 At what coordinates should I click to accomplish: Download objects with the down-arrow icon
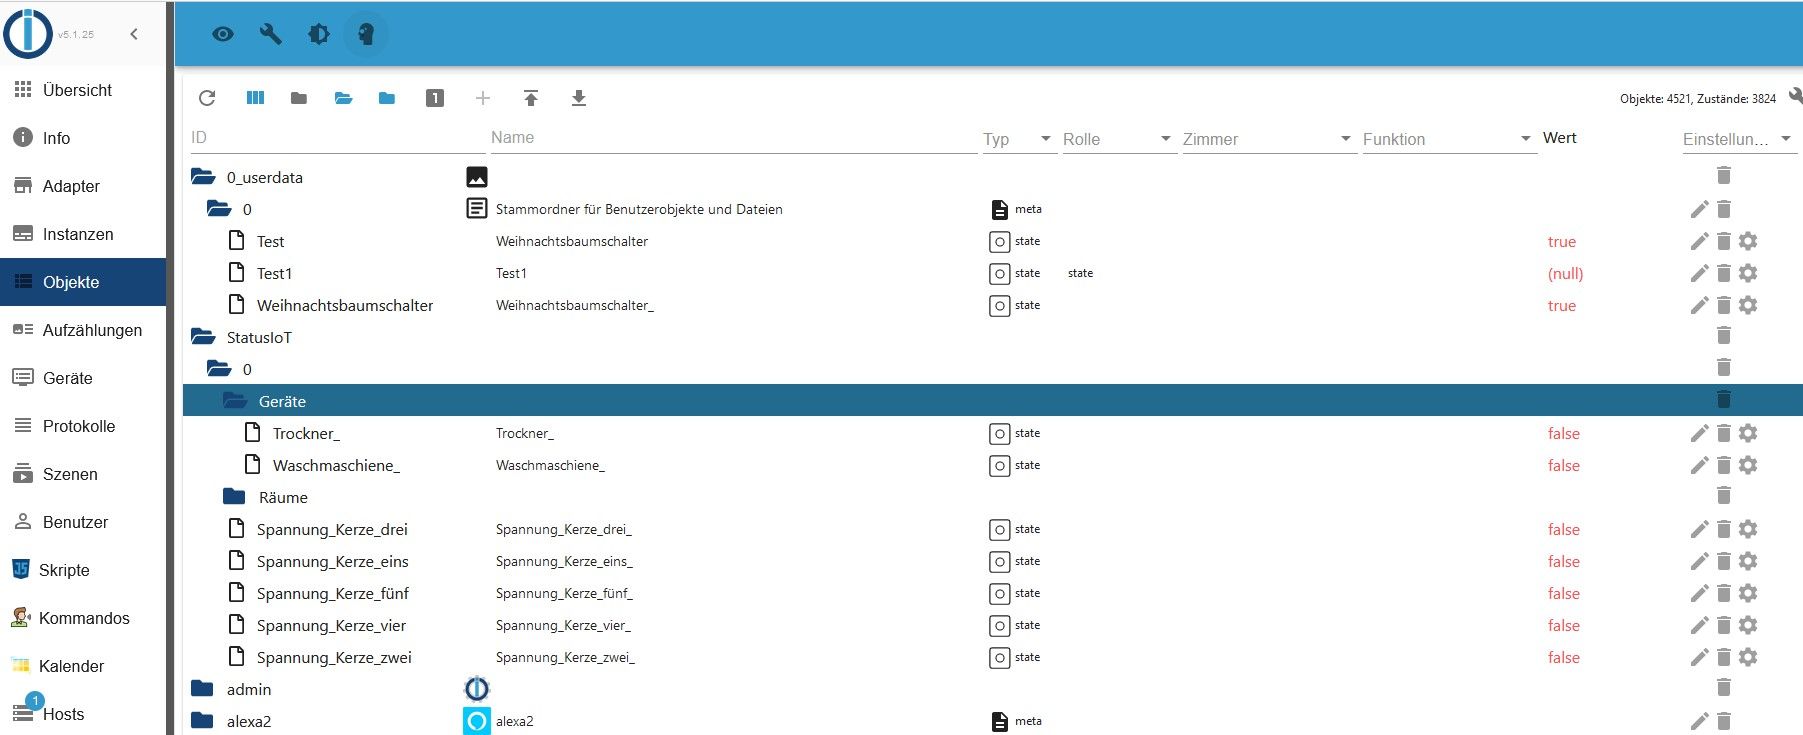[x=579, y=98]
